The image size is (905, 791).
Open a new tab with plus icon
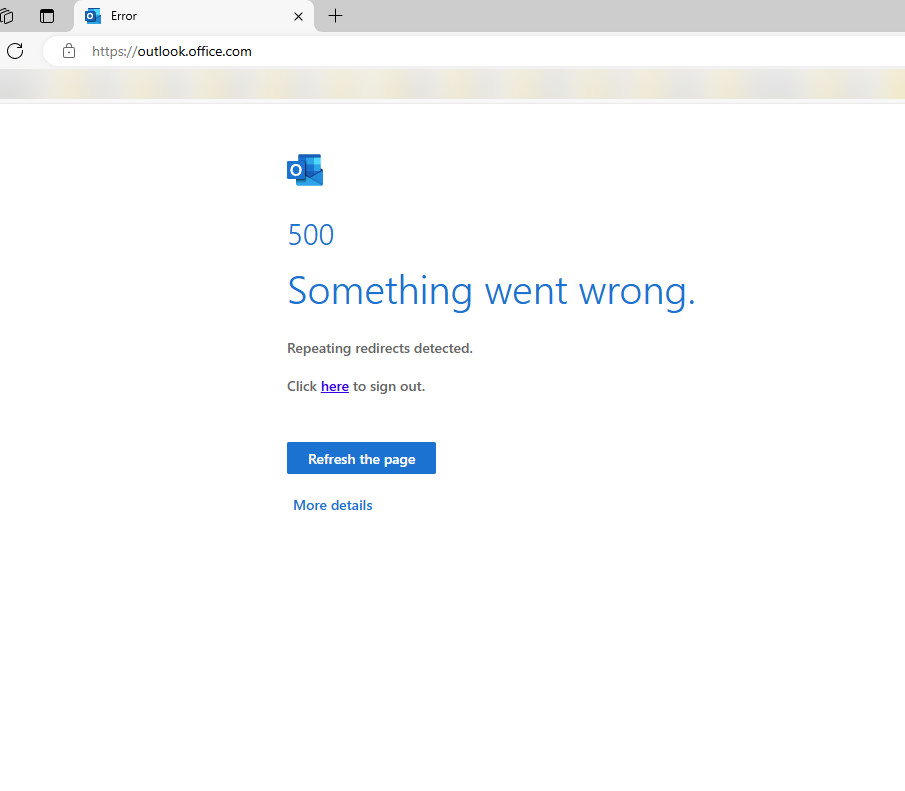tap(335, 16)
